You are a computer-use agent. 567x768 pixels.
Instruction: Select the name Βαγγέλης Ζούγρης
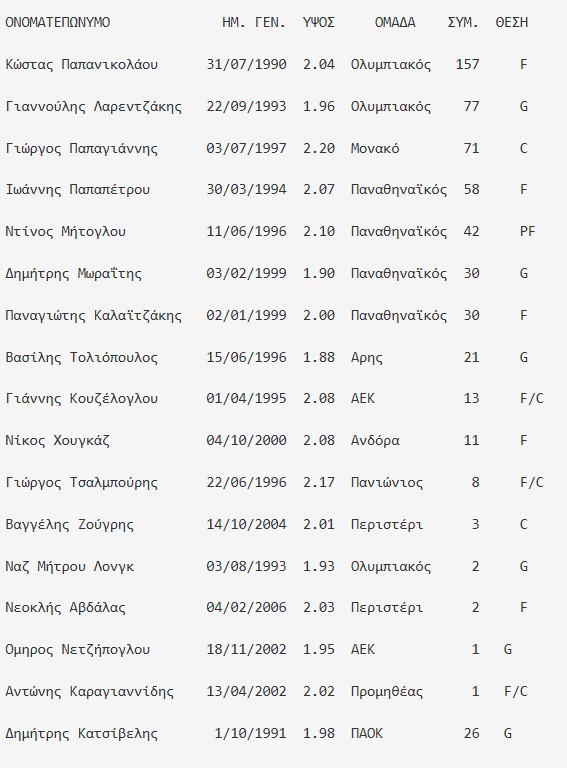(x=70, y=525)
